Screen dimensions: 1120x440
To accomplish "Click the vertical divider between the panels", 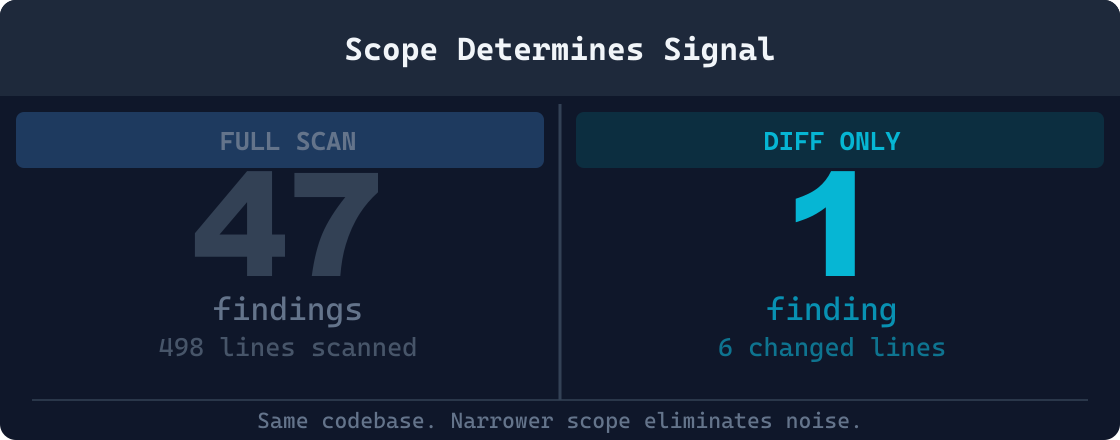I will [x=560, y=250].
